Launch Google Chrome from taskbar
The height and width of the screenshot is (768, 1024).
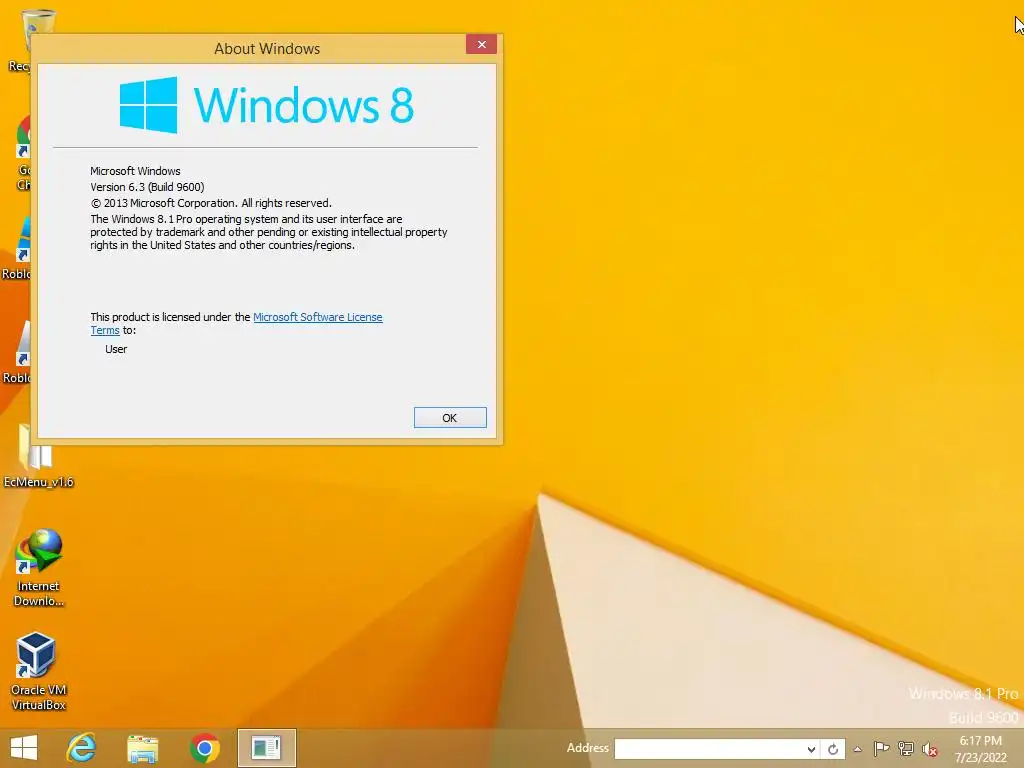pos(204,748)
